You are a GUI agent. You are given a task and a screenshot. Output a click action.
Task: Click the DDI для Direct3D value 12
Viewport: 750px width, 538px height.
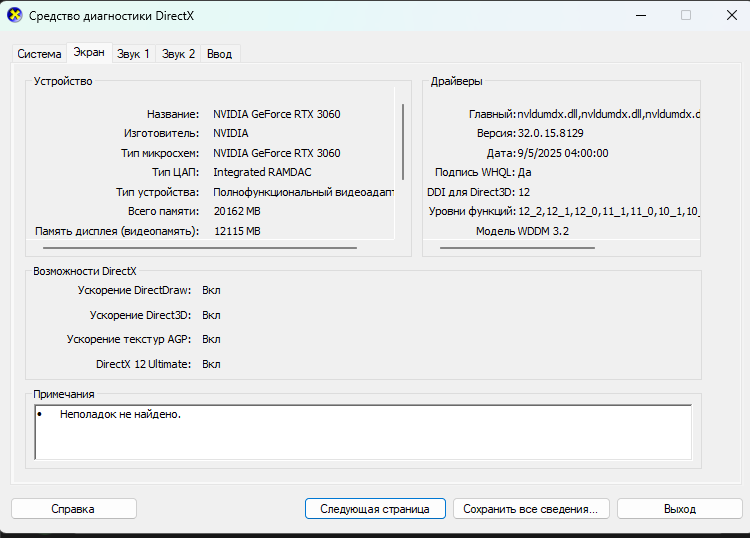coord(524,192)
